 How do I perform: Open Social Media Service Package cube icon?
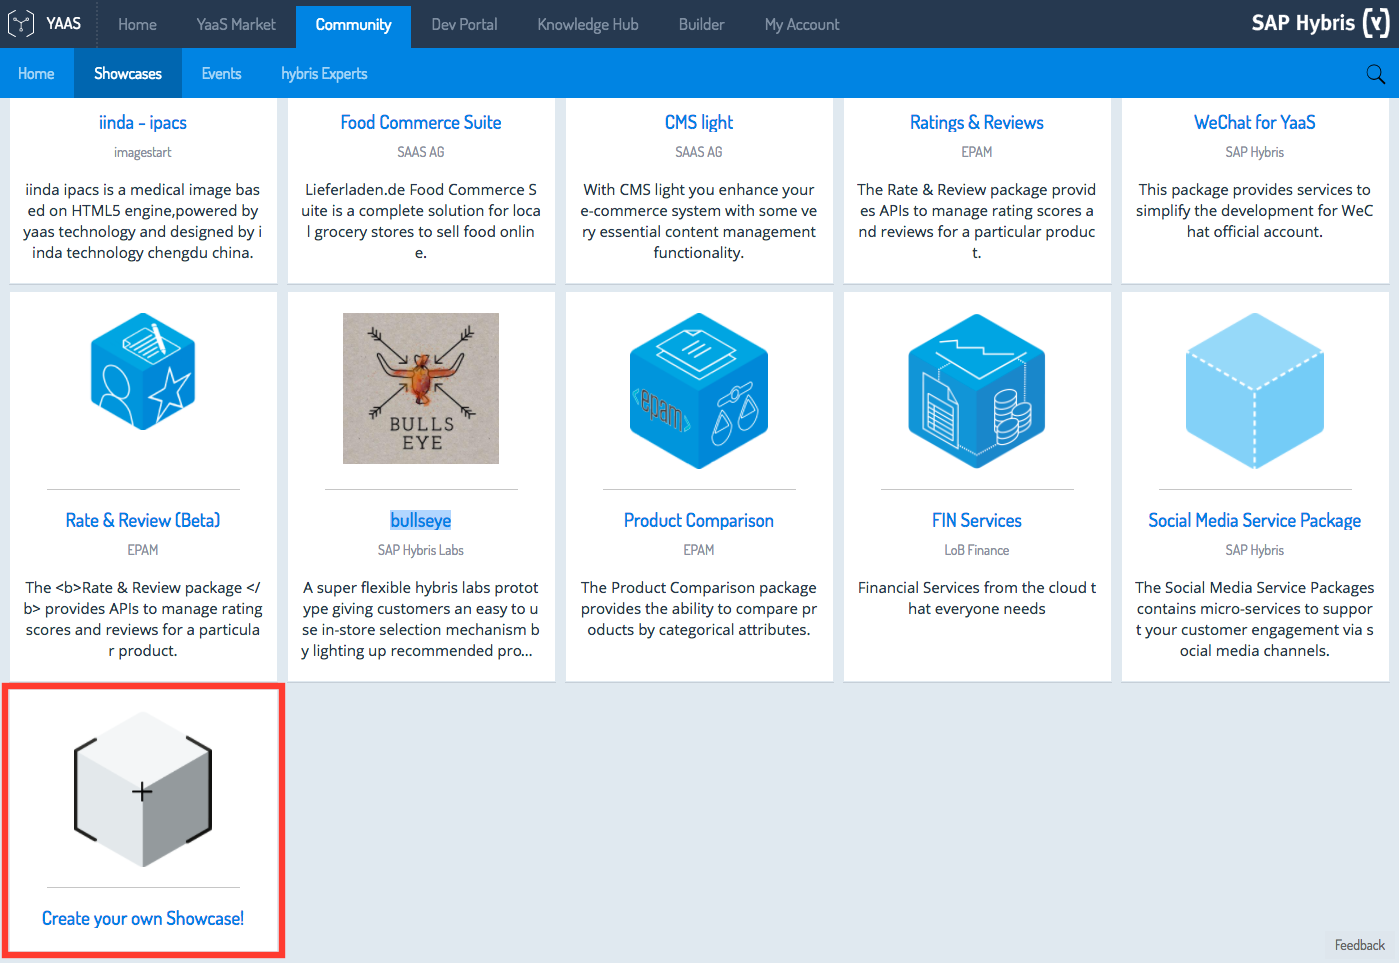(1255, 390)
